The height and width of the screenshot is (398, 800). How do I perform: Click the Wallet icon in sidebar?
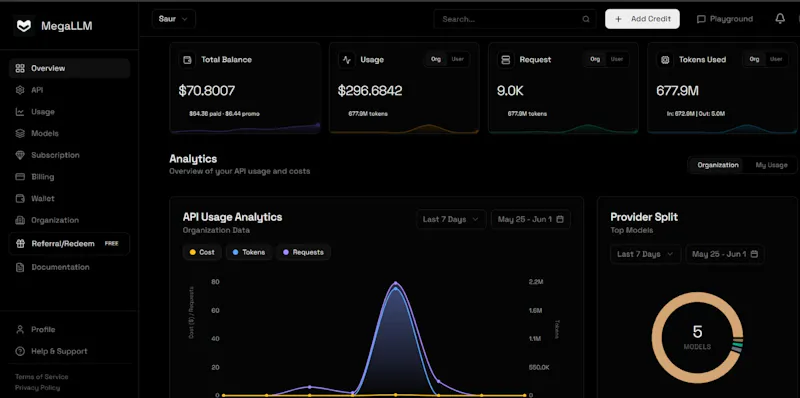point(20,198)
